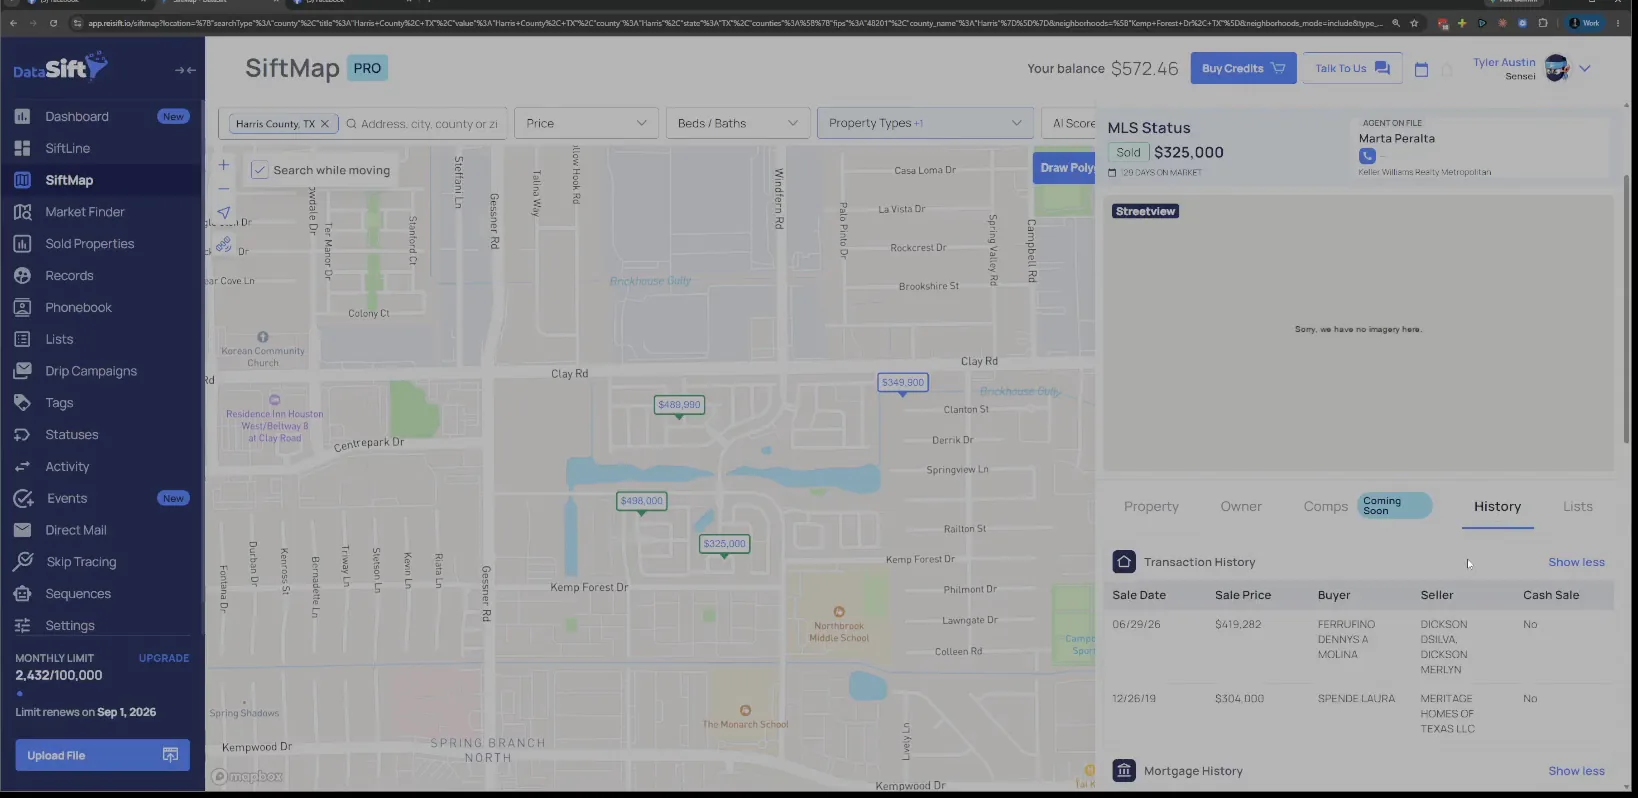
Task: Click the Dashboard icon in the sidebar
Action: click(x=22, y=116)
